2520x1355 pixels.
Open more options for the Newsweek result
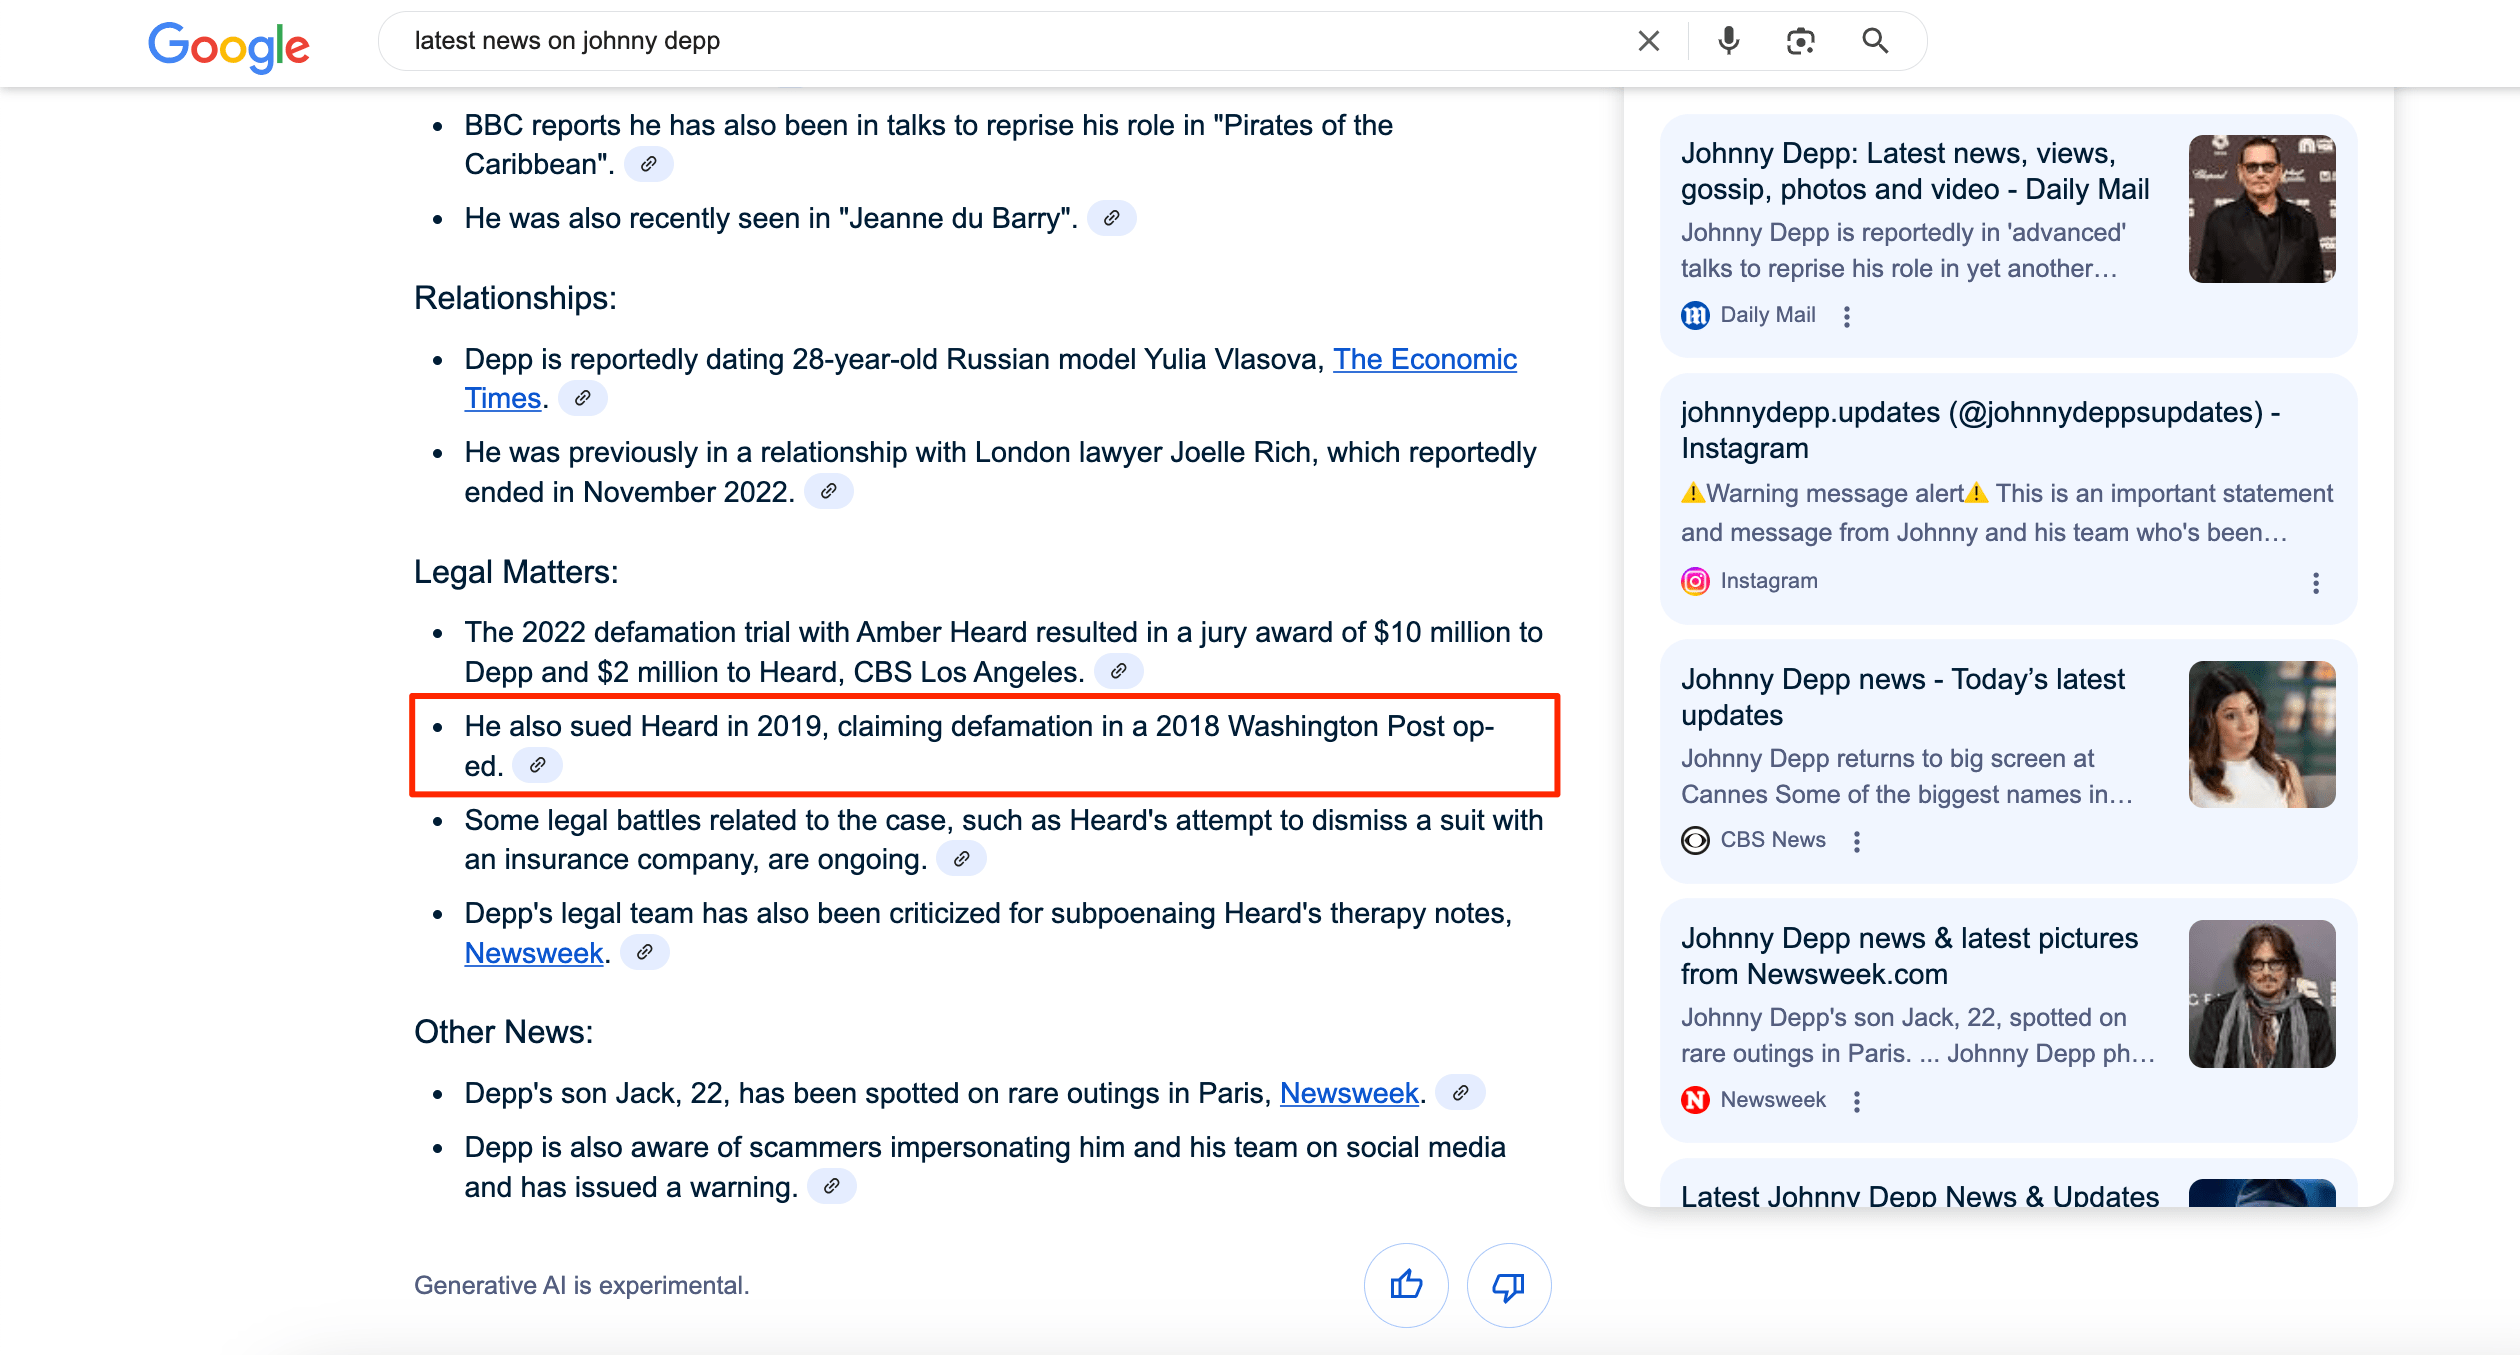(x=1857, y=1101)
